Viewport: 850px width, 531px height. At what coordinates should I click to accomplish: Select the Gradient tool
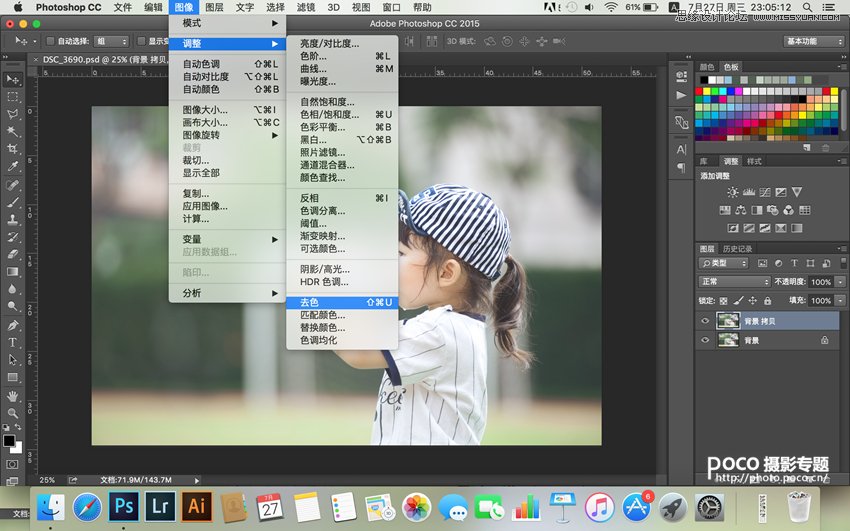12,271
